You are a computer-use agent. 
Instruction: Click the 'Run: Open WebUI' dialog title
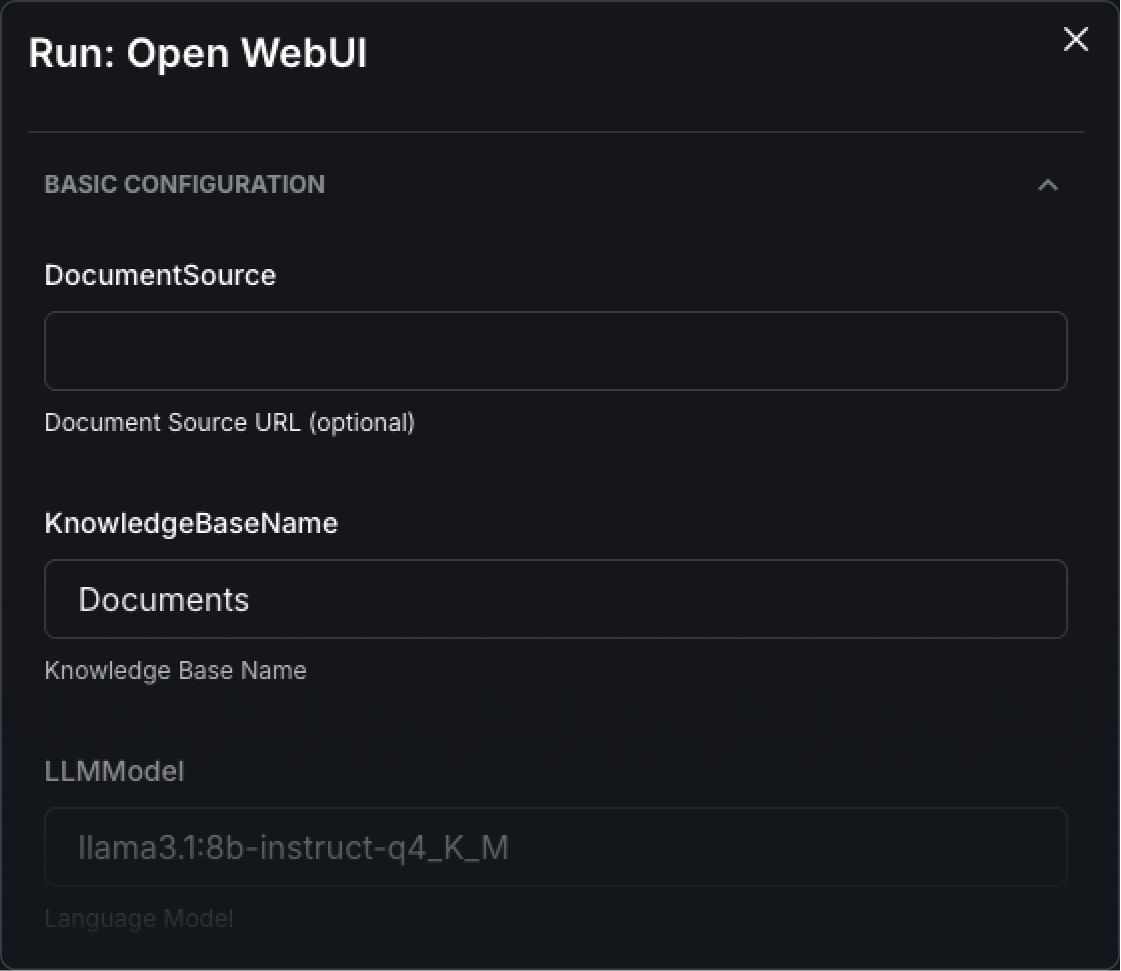point(197,54)
